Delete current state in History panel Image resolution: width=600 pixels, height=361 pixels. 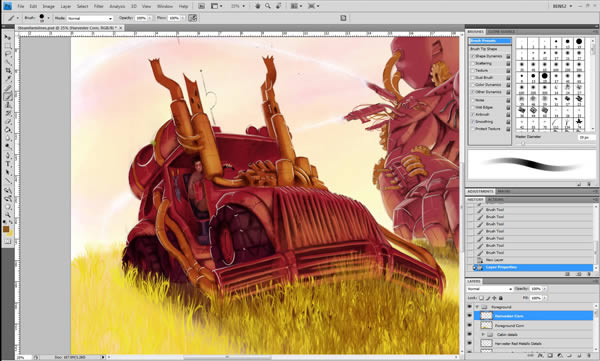pos(589,274)
